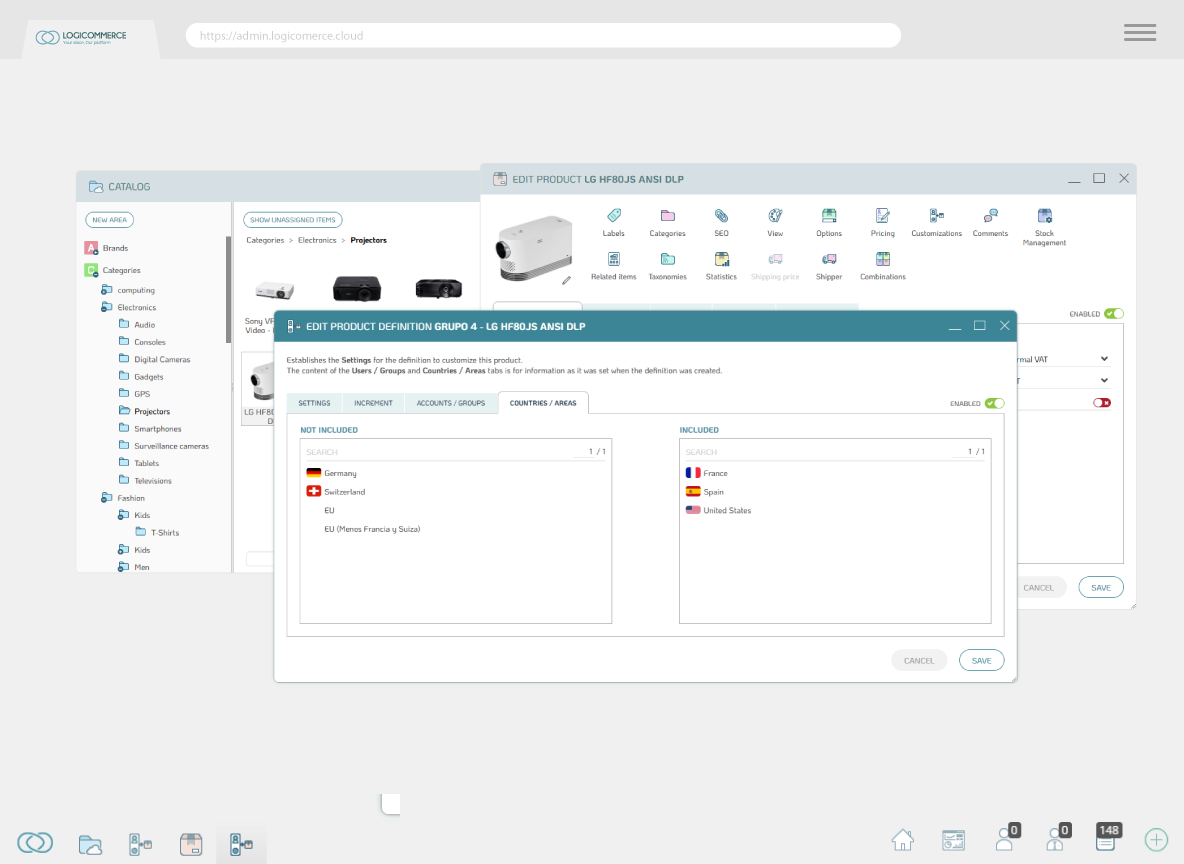Open the hamburger menu at top right
Screen dimensions: 1184x864
click(1139, 32)
